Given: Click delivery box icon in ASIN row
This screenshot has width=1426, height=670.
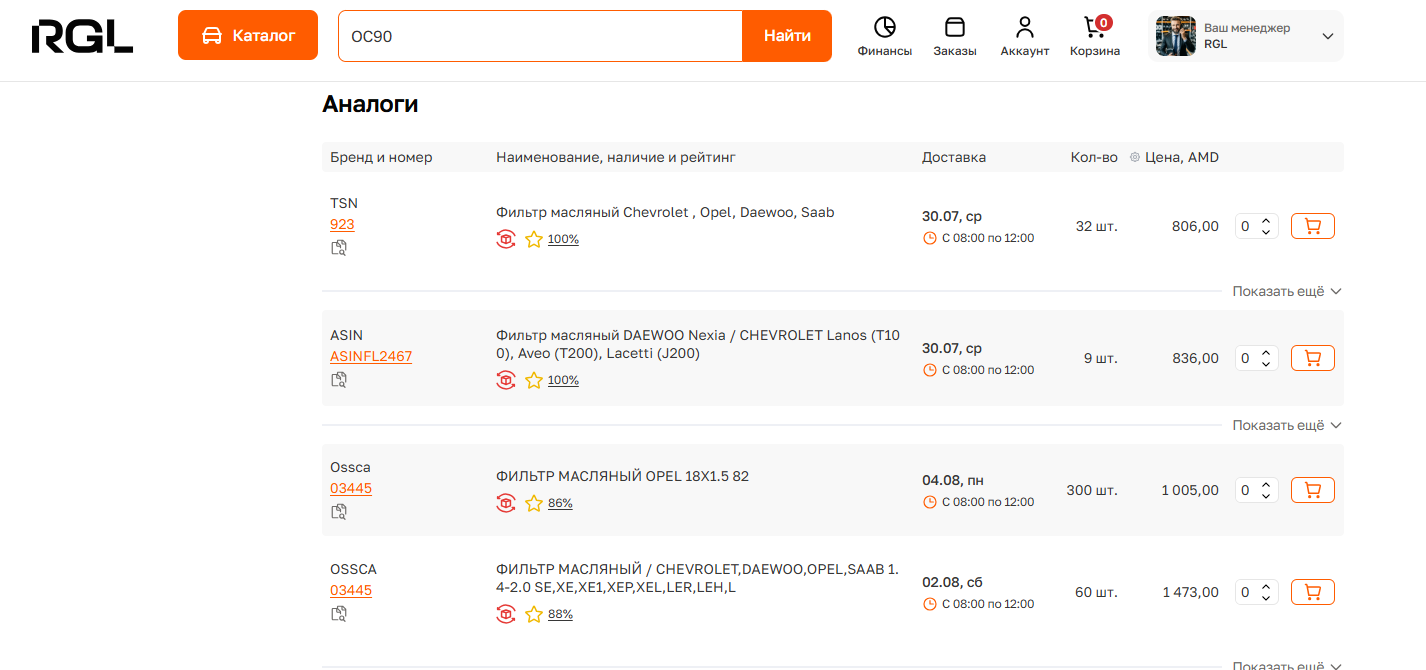Looking at the screenshot, I should tap(506, 380).
